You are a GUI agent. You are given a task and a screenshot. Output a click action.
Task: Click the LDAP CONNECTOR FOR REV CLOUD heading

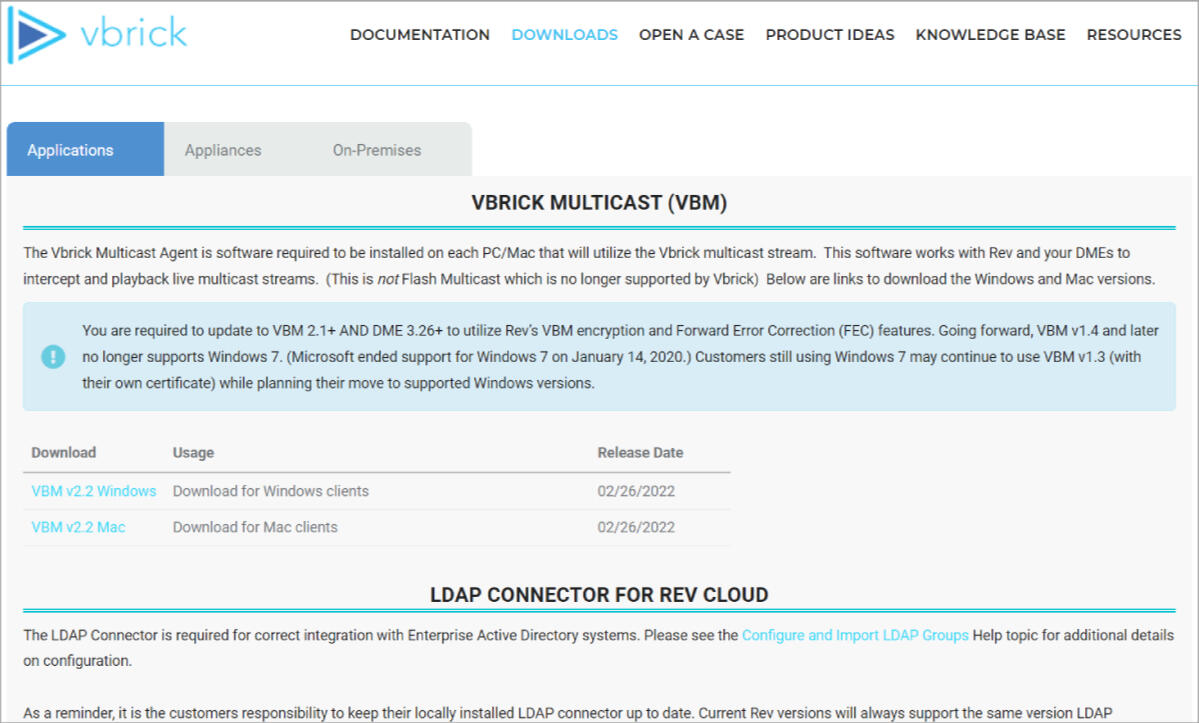pos(599,593)
